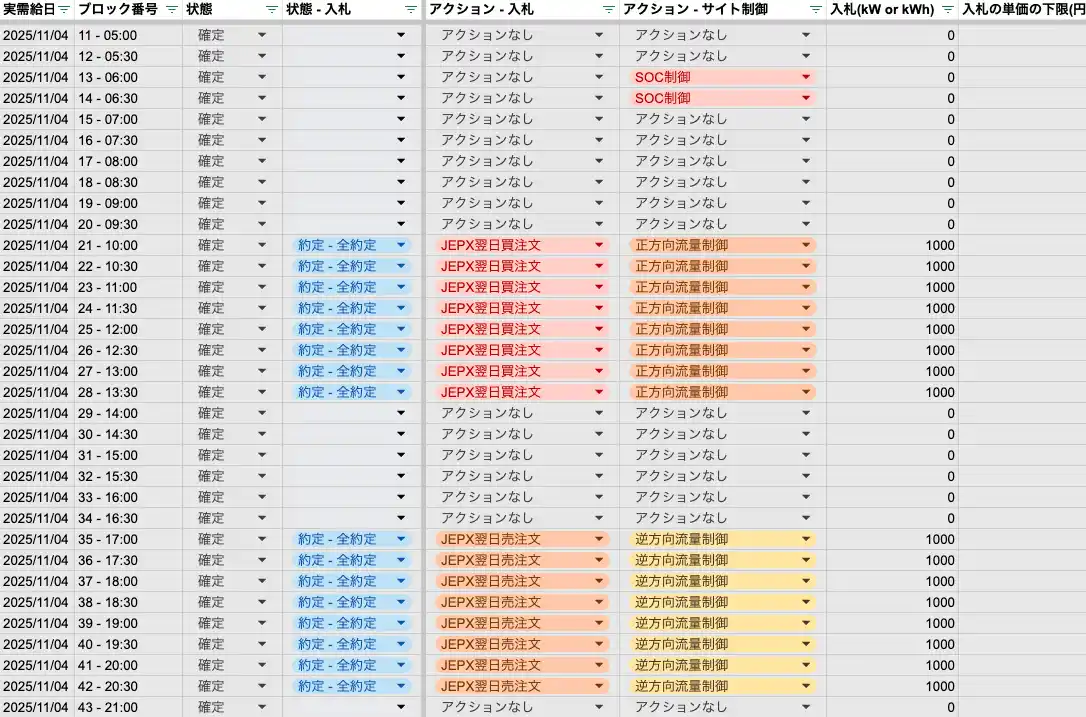
Task: Click the アクション - サイト制御 filter icon
Action: pyautogui.click(x=815, y=9)
